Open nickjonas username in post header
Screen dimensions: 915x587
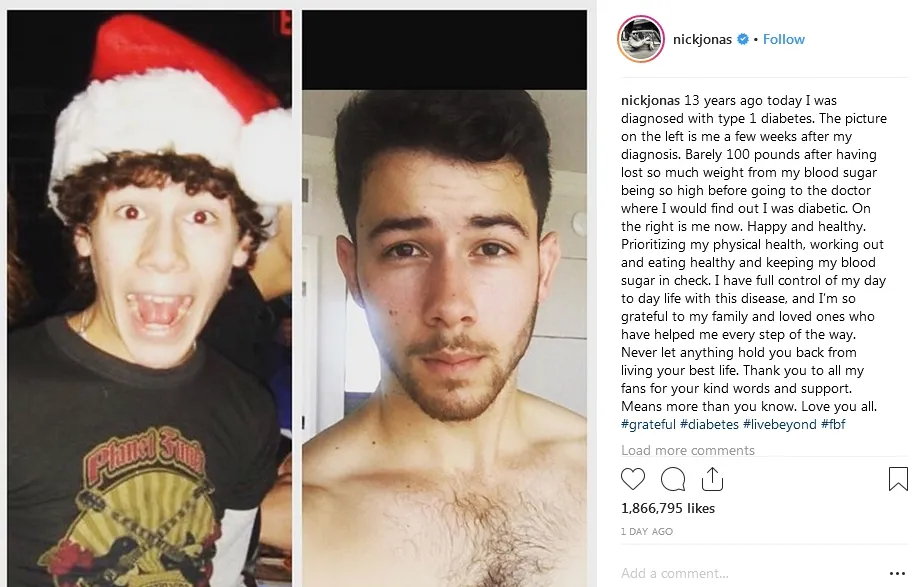[x=702, y=39]
